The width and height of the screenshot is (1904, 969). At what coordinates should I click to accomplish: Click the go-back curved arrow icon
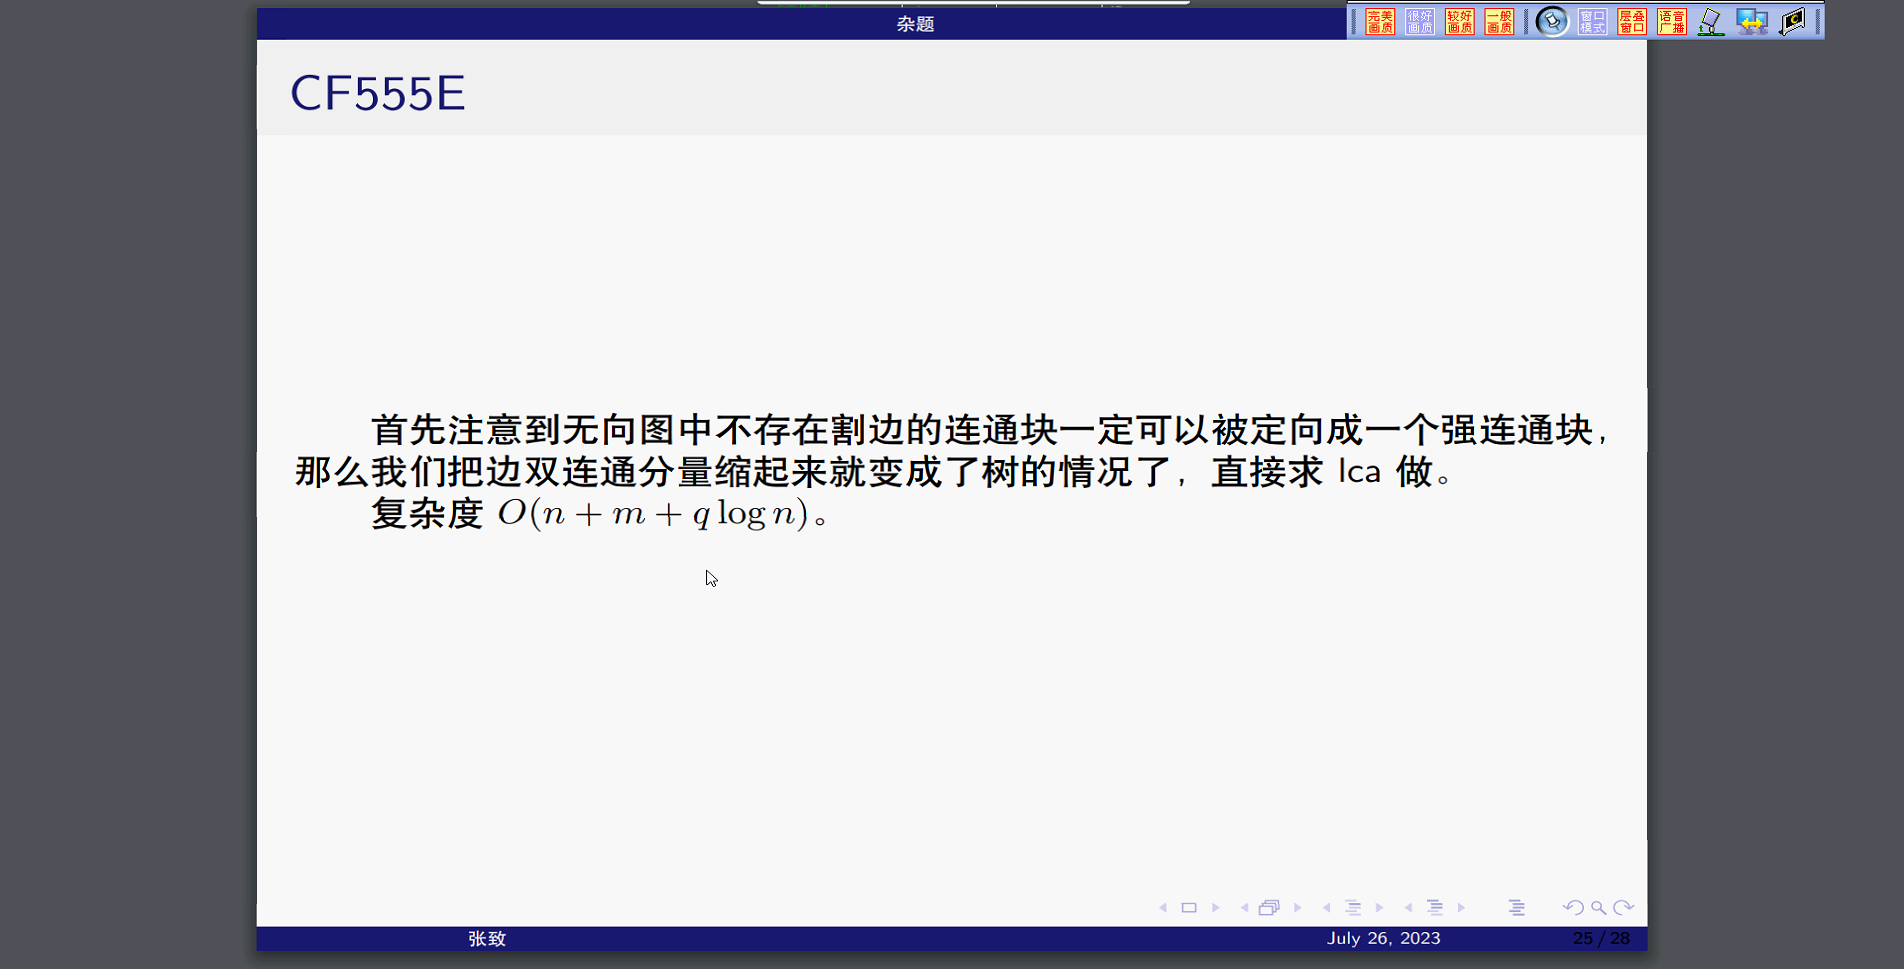(x=1573, y=908)
